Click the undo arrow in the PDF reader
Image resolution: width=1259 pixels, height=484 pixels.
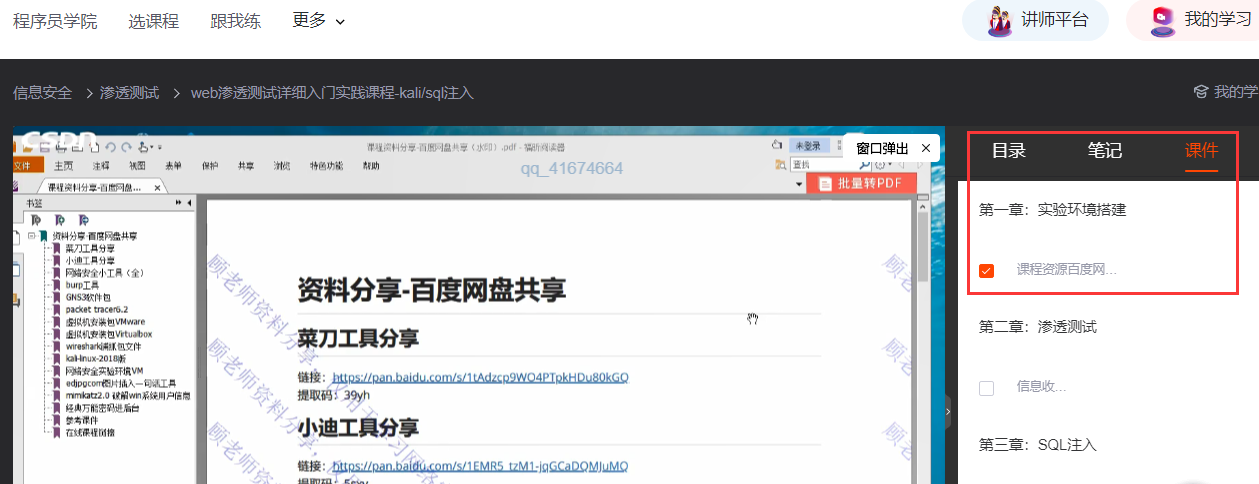pos(110,147)
